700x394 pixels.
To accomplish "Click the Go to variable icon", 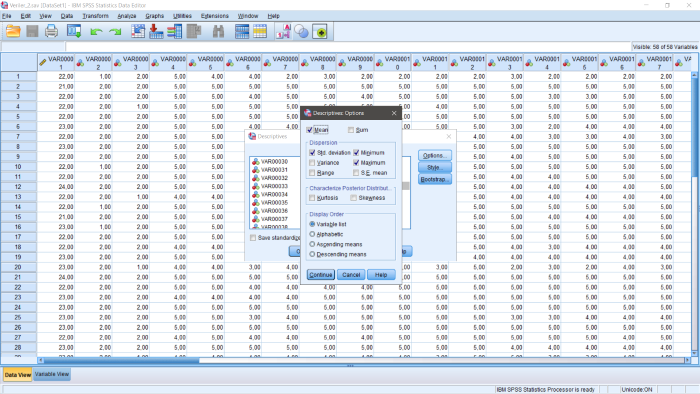I will point(156,31).
